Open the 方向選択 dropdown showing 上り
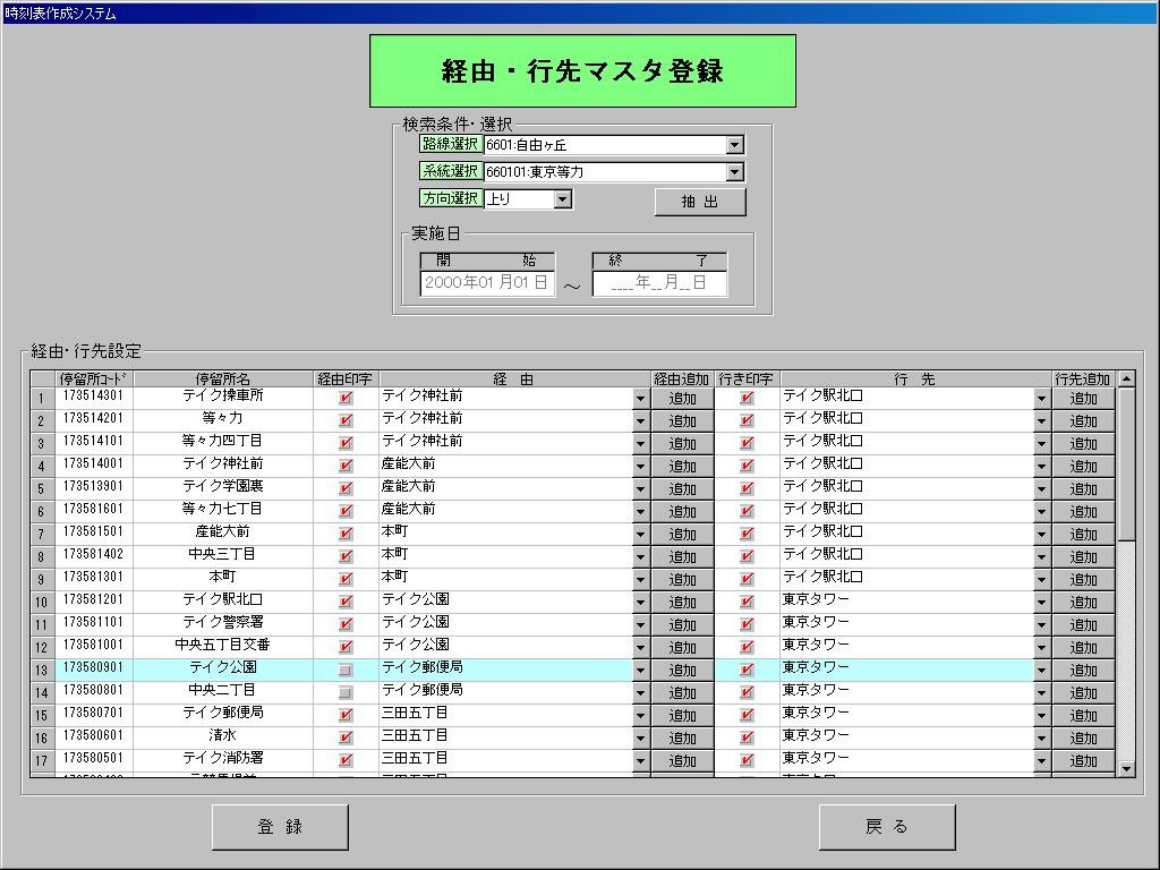Screen dimensions: 1160x870 (562, 199)
